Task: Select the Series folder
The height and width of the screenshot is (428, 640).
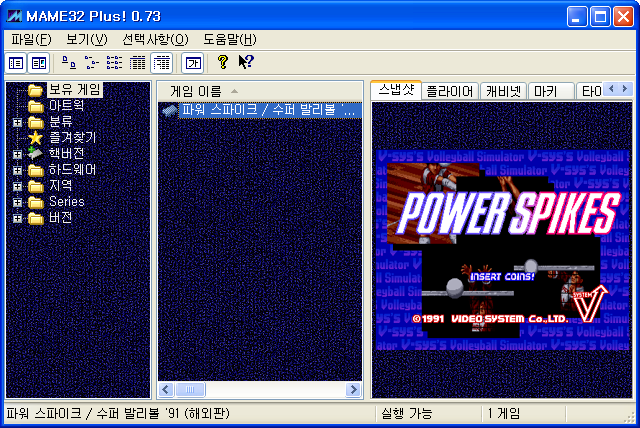Action: coord(67,202)
